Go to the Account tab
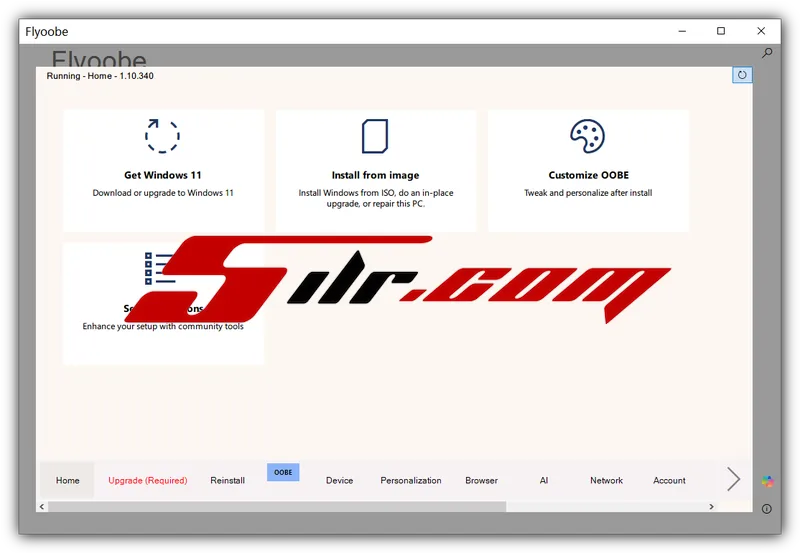Image resolution: width=800 pixels, height=553 pixels. click(669, 481)
